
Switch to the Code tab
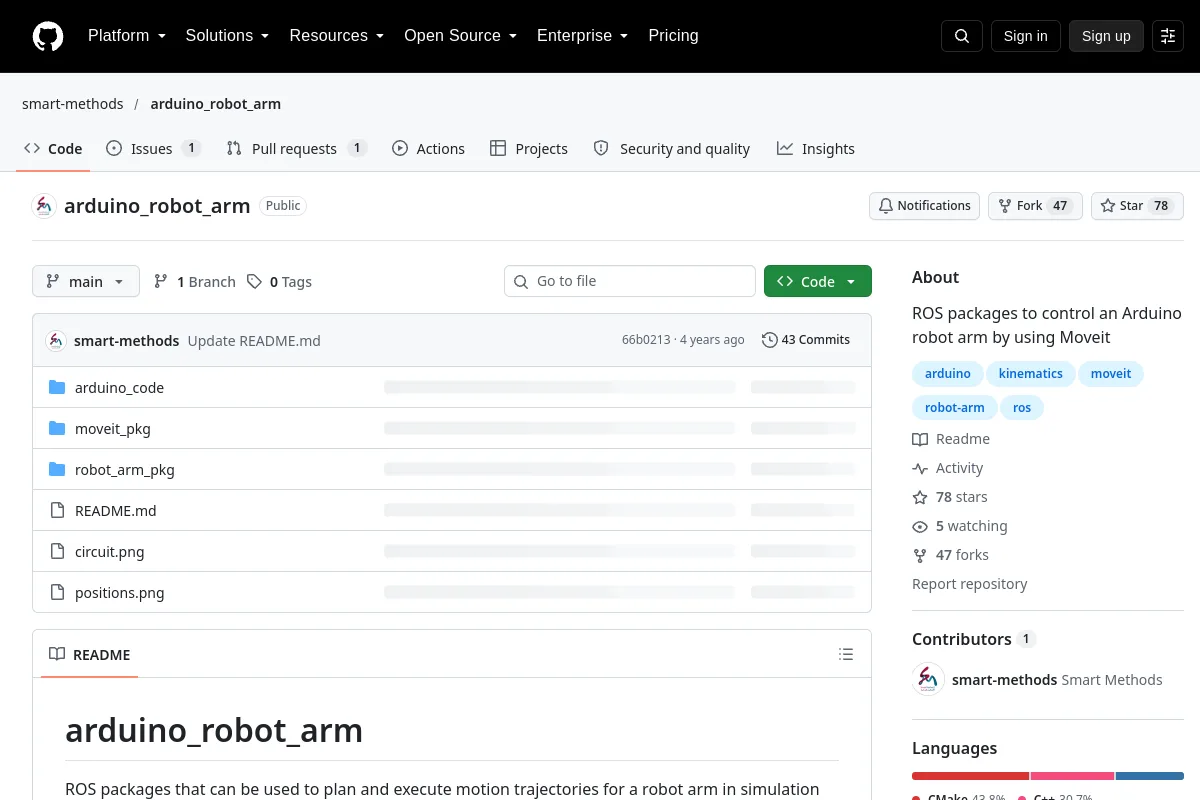[53, 149]
